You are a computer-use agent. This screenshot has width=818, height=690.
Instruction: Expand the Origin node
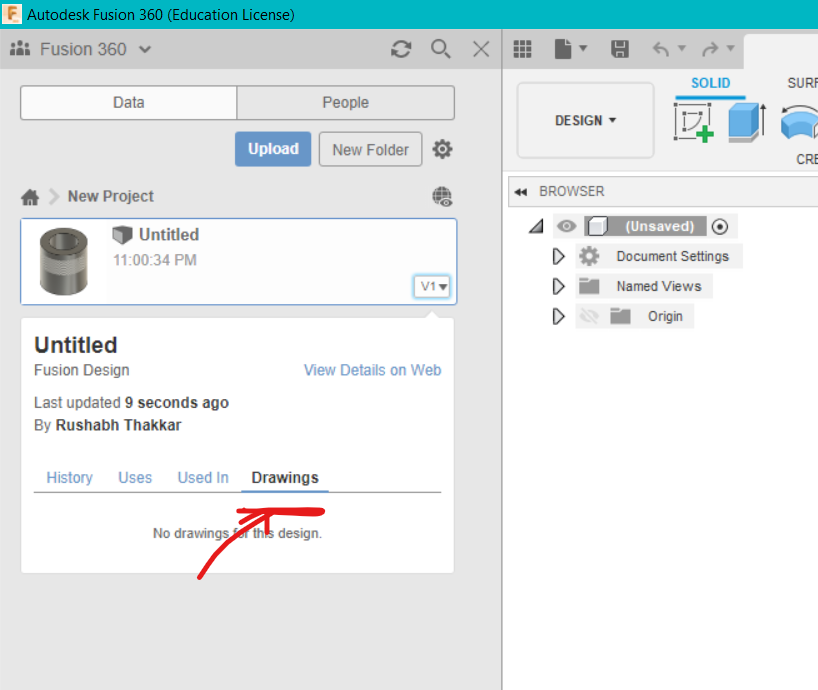click(558, 316)
